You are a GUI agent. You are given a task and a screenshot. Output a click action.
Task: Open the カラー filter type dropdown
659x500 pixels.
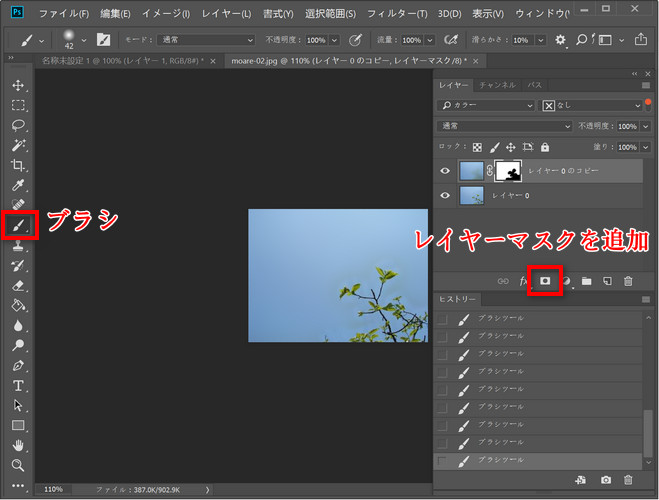tap(486, 105)
